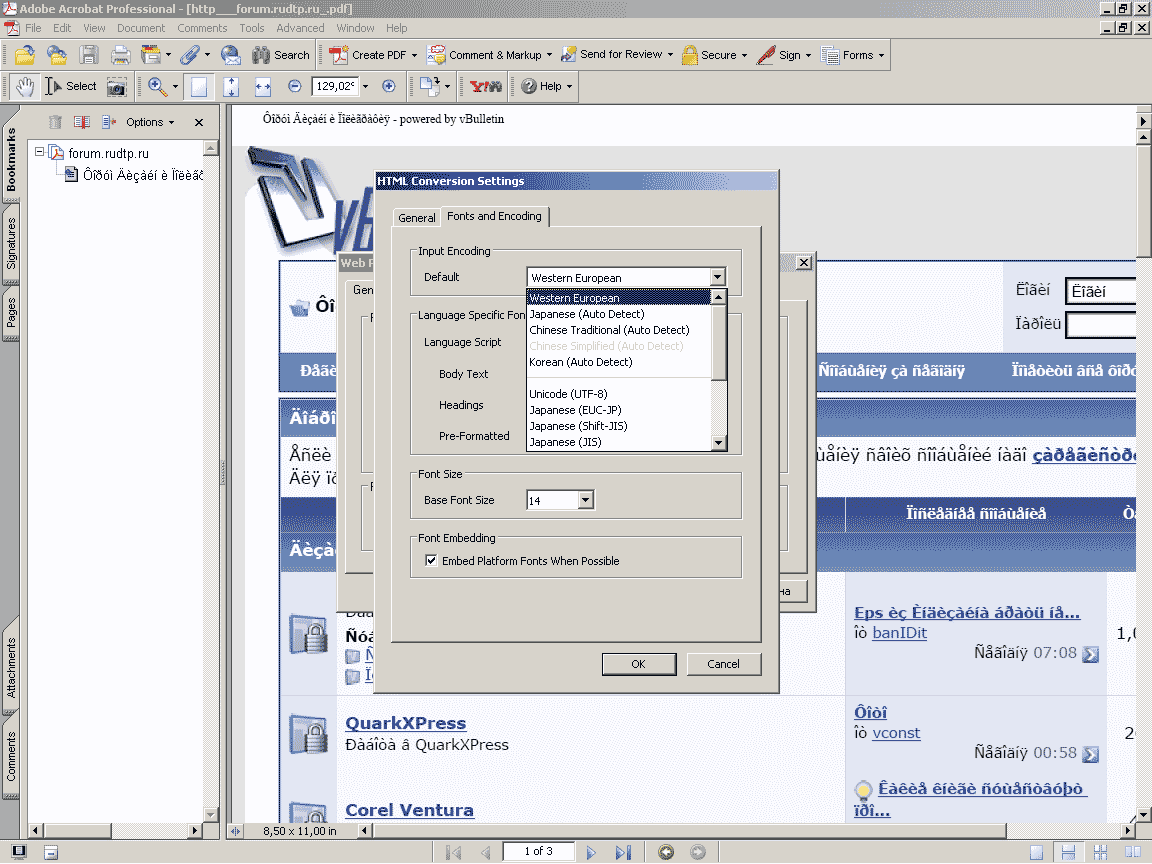Click the Save (floppy disk) icon

click(x=89, y=55)
